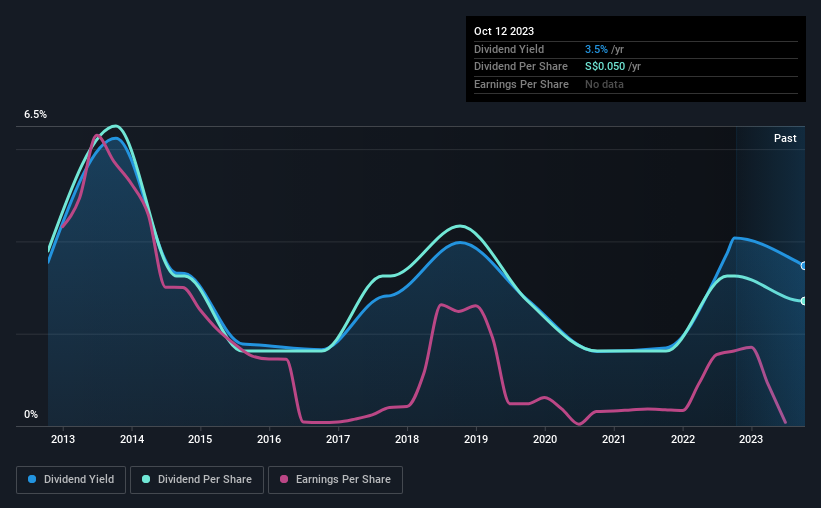Select the 2023 x-axis label
821x508 pixels.
point(751,439)
